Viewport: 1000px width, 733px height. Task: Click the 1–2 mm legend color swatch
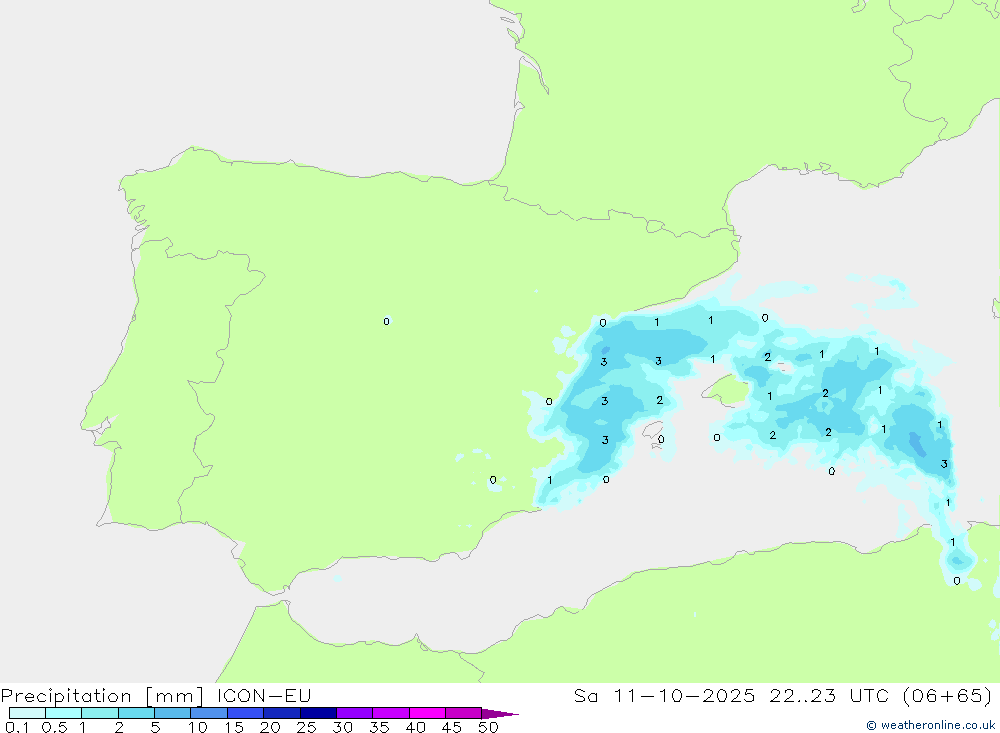pos(100,713)
